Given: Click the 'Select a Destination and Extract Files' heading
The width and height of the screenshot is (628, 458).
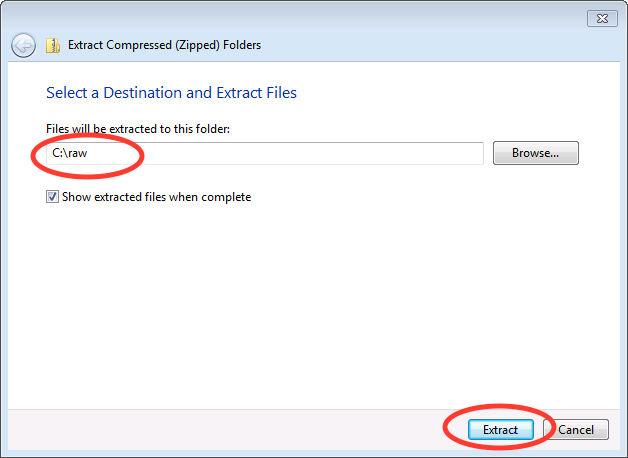Looking at the screenshot, I should pyautogui.click(x=171, y=93).
